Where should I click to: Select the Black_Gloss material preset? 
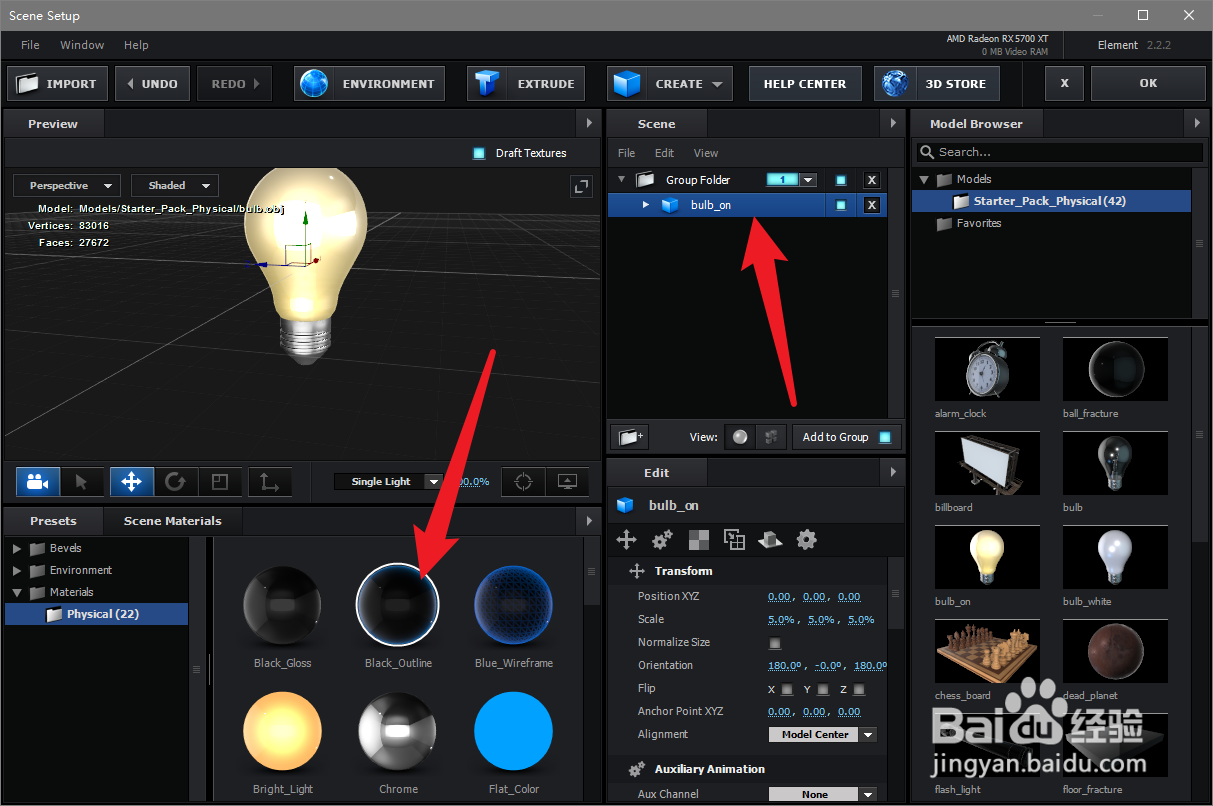(x=282, y=605)
